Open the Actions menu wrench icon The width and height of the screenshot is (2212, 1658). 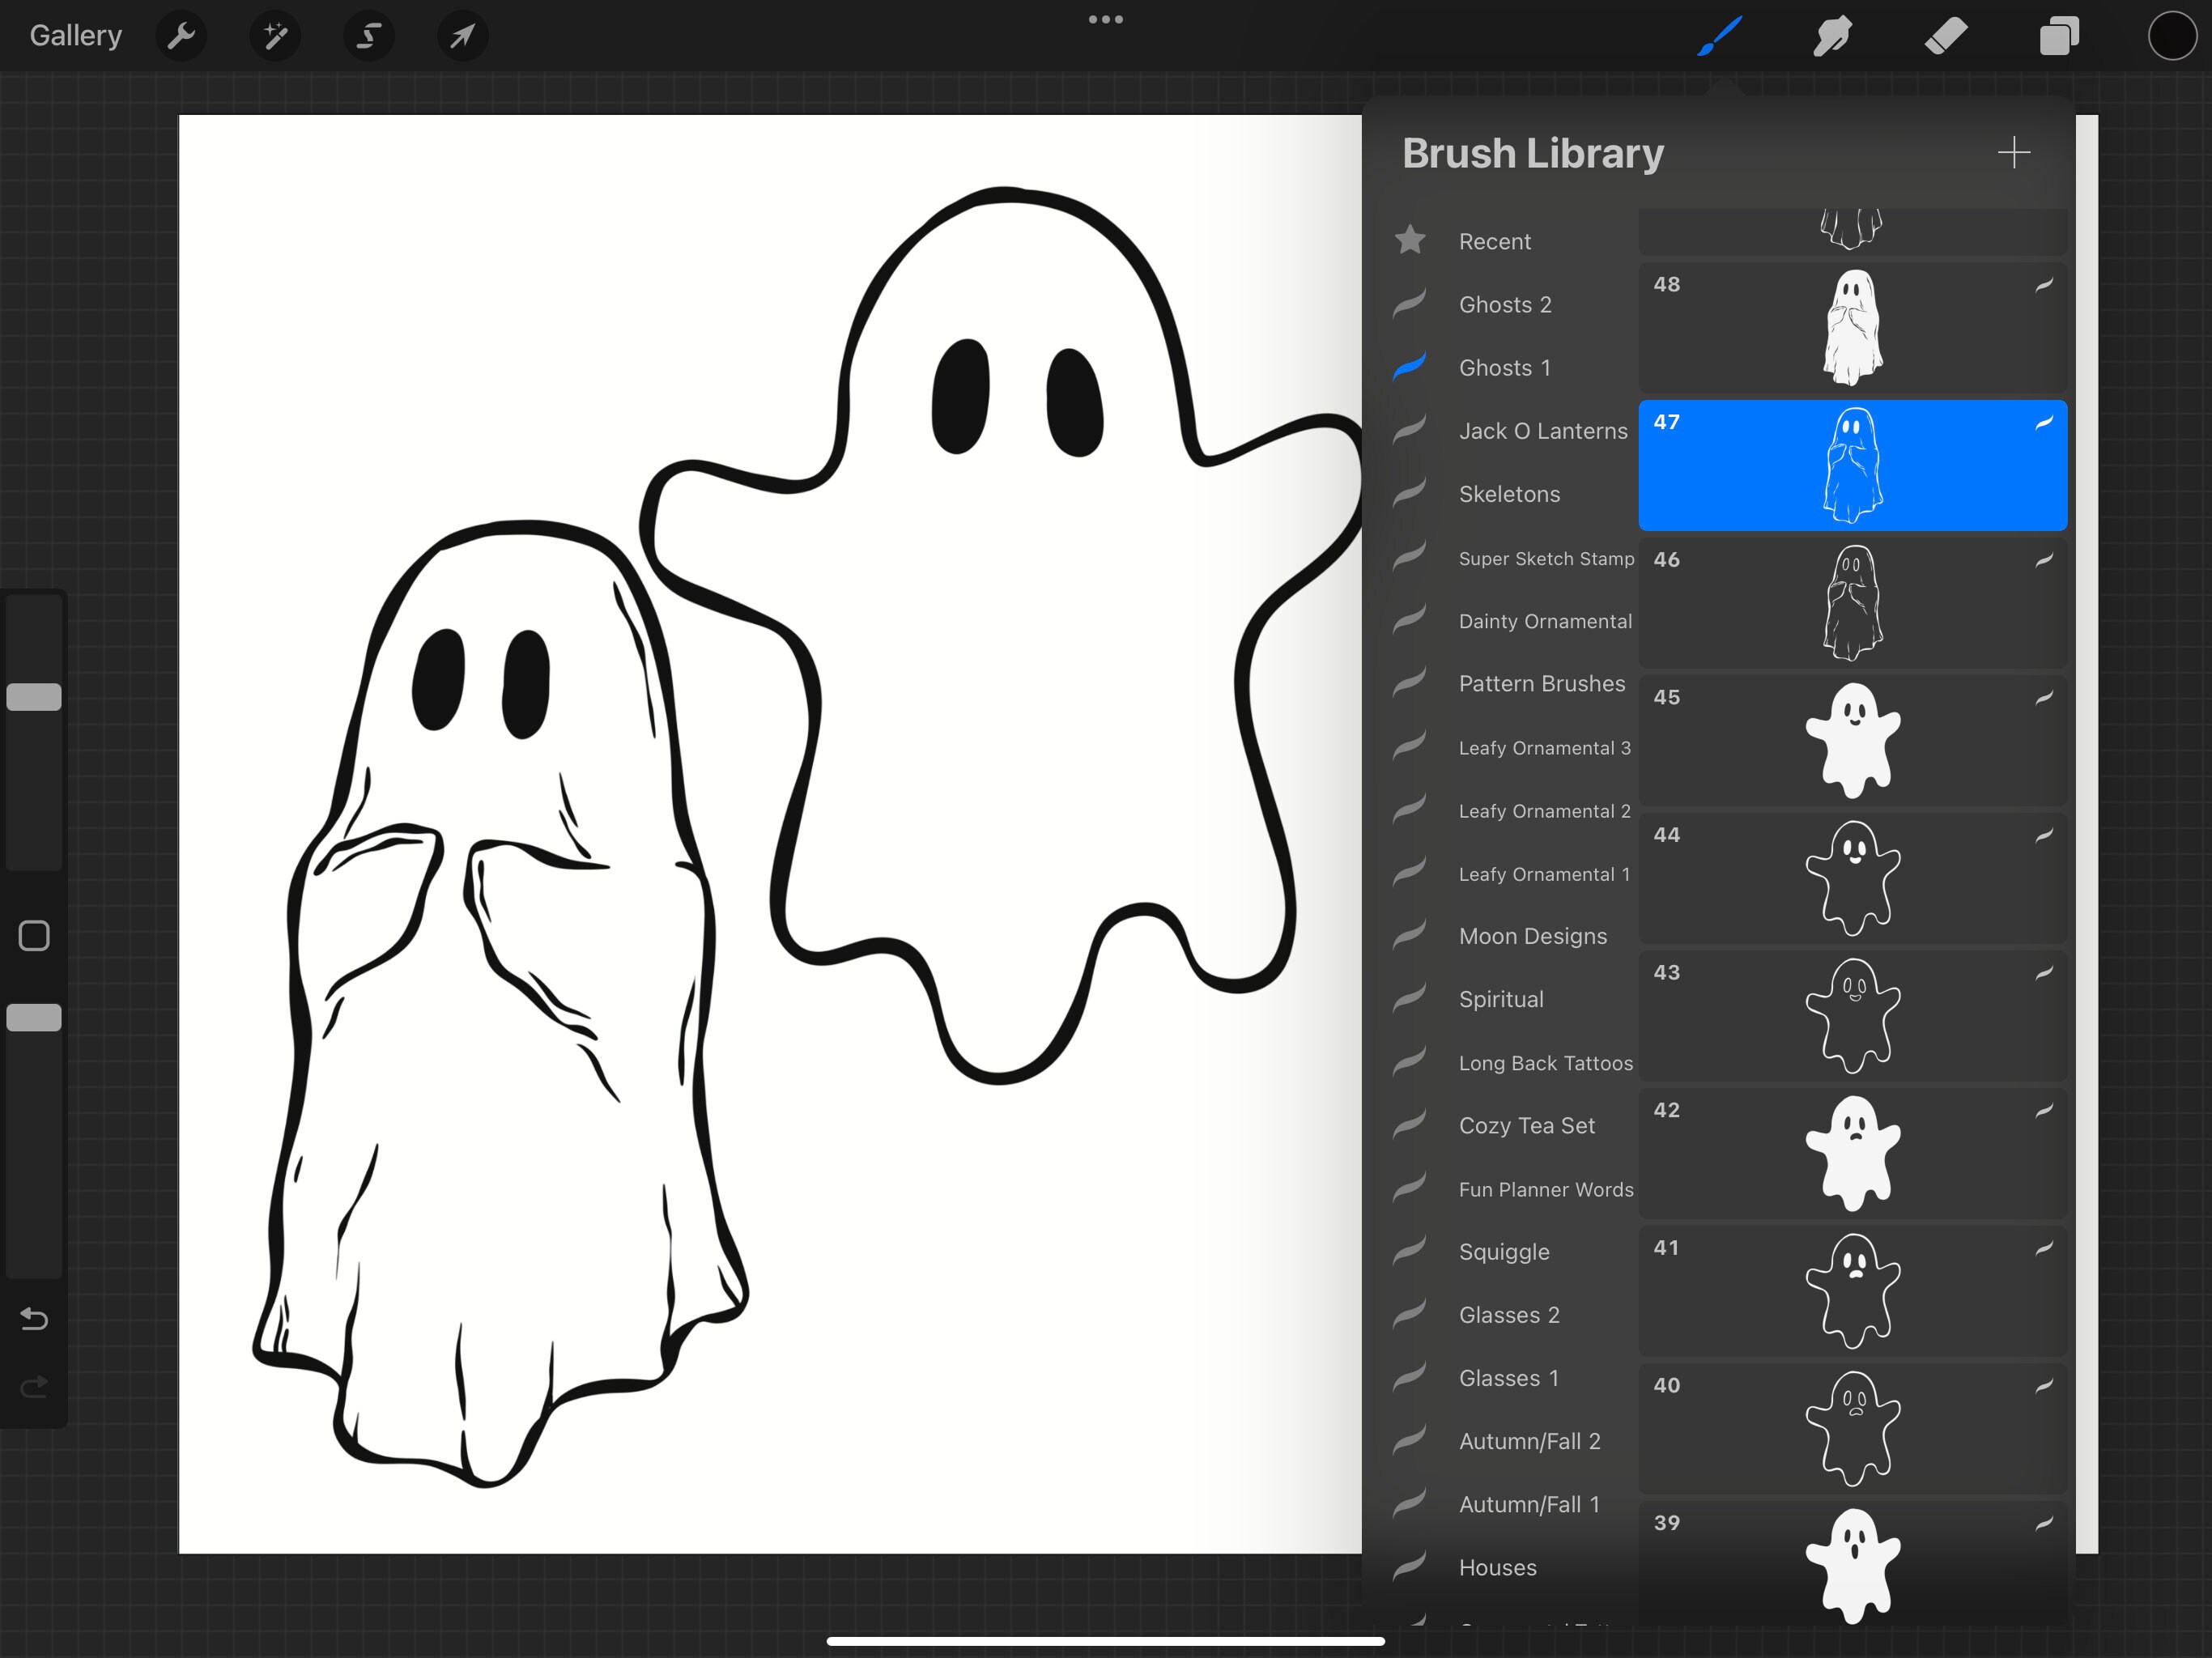click(181, 36)
